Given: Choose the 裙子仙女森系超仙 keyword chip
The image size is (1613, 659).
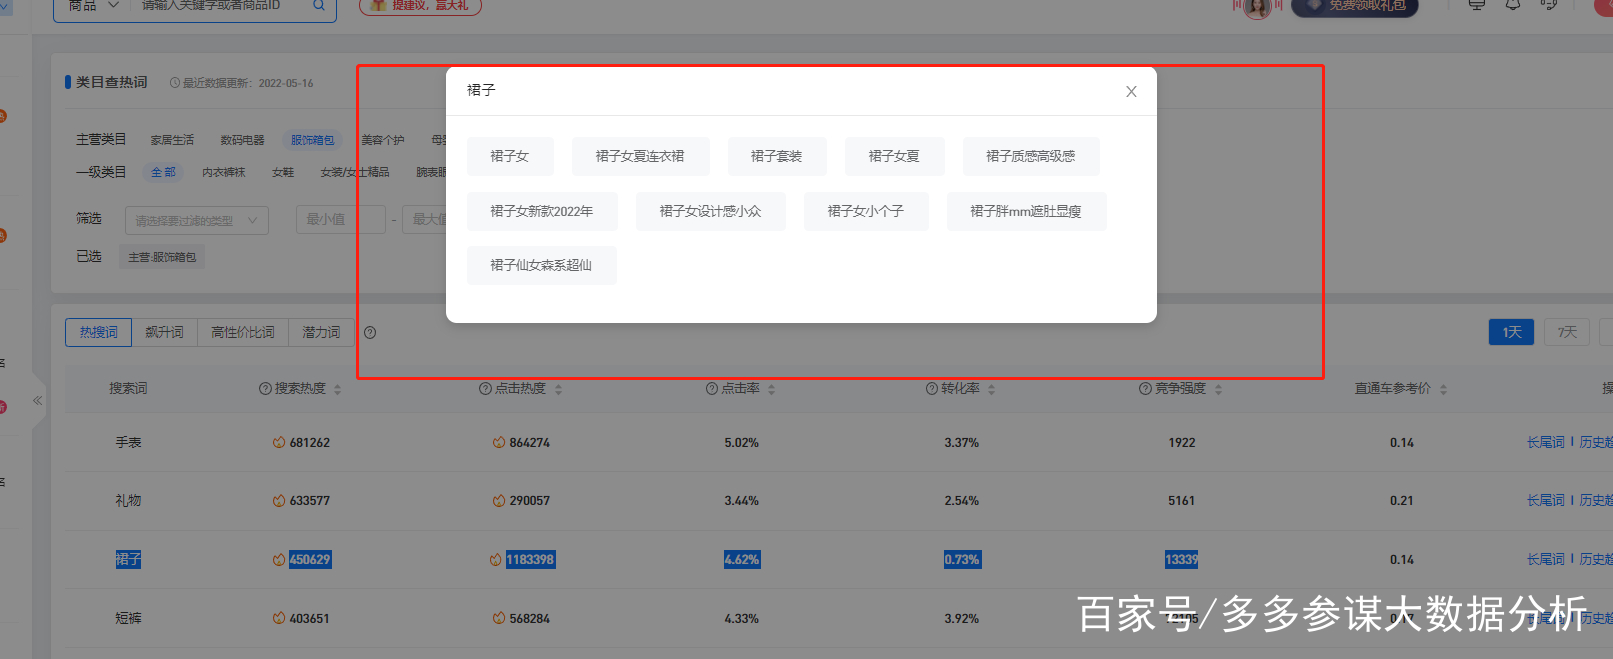Looking at the screenshot, I should [541, 265].
